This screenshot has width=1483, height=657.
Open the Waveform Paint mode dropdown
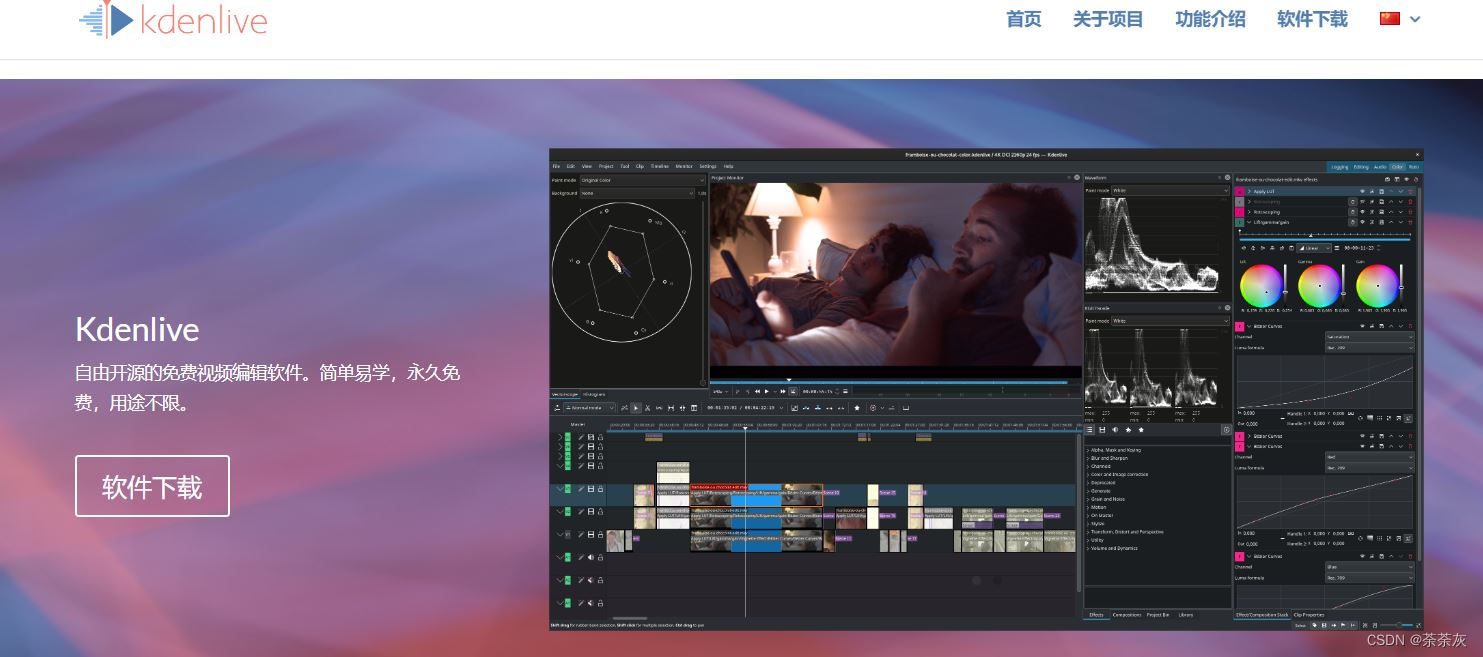pyautogui.click(x=1170, y=190)
